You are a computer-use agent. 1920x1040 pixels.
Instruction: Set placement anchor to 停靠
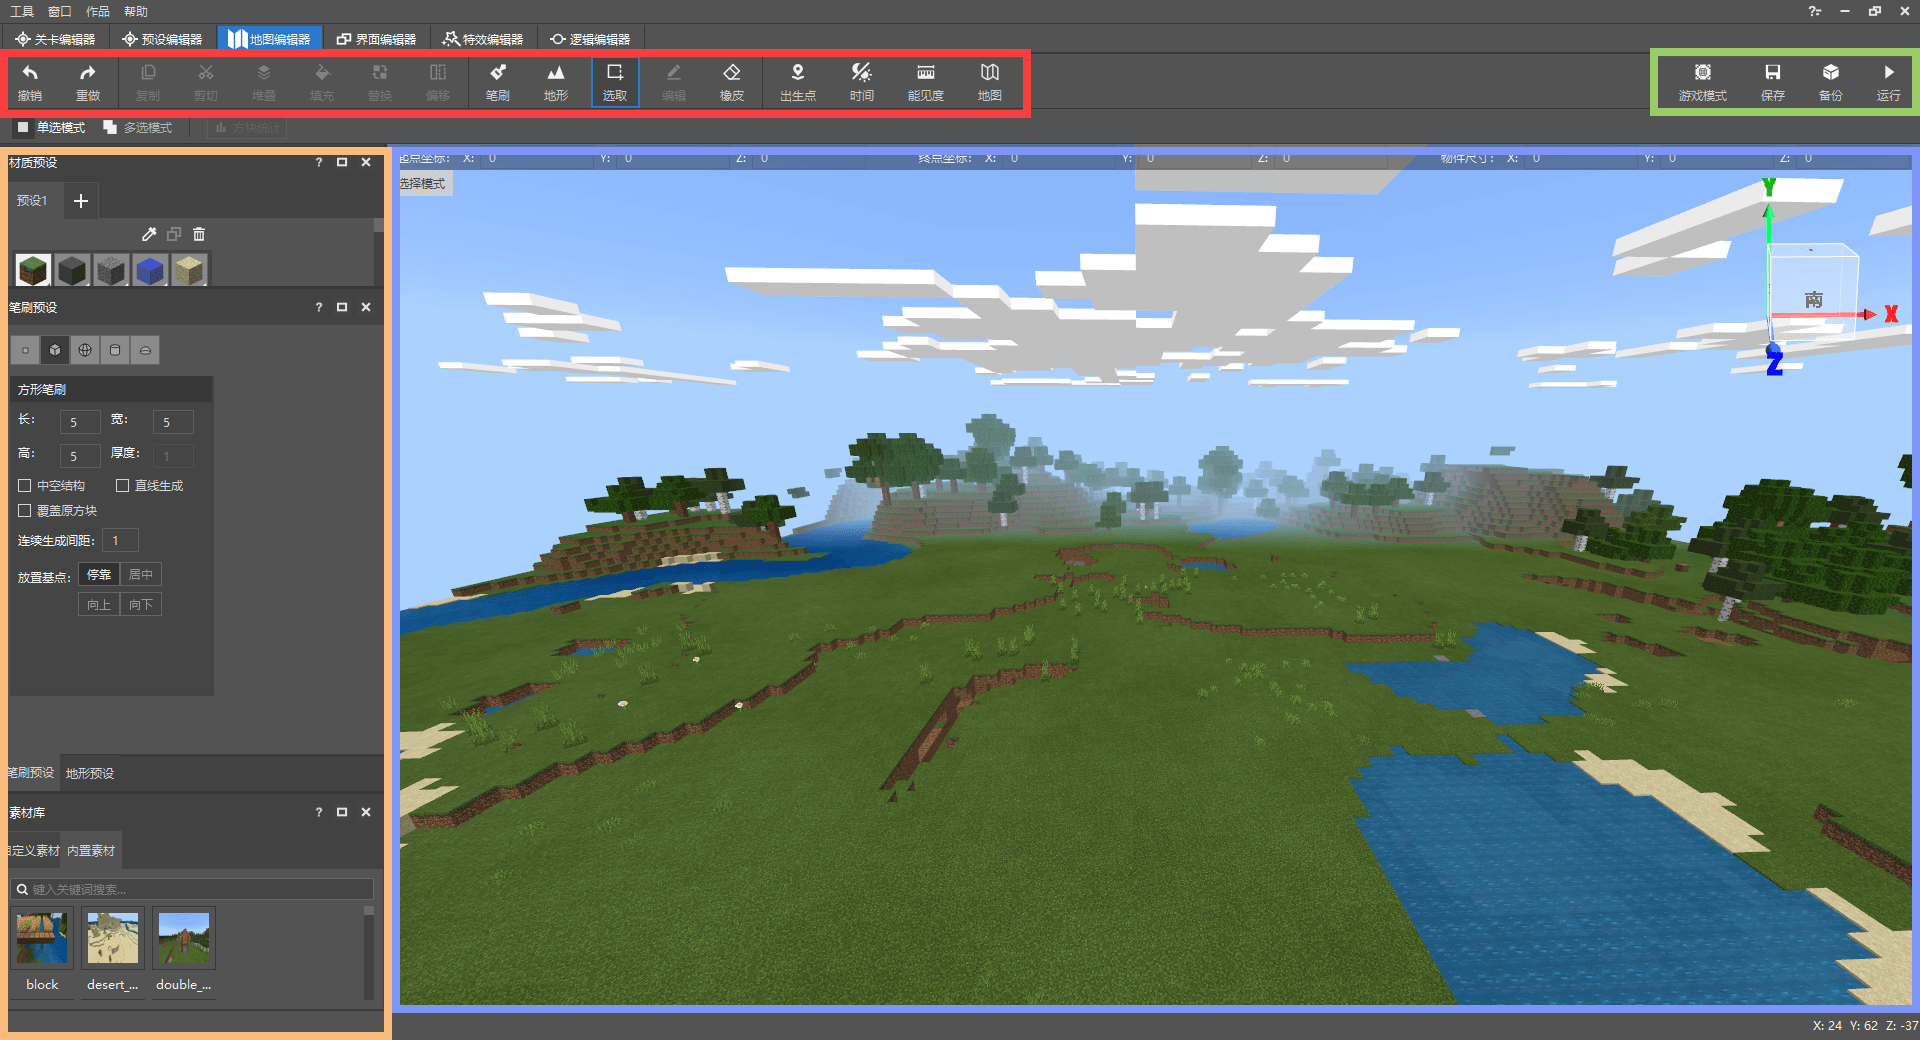tap(99, 575)
